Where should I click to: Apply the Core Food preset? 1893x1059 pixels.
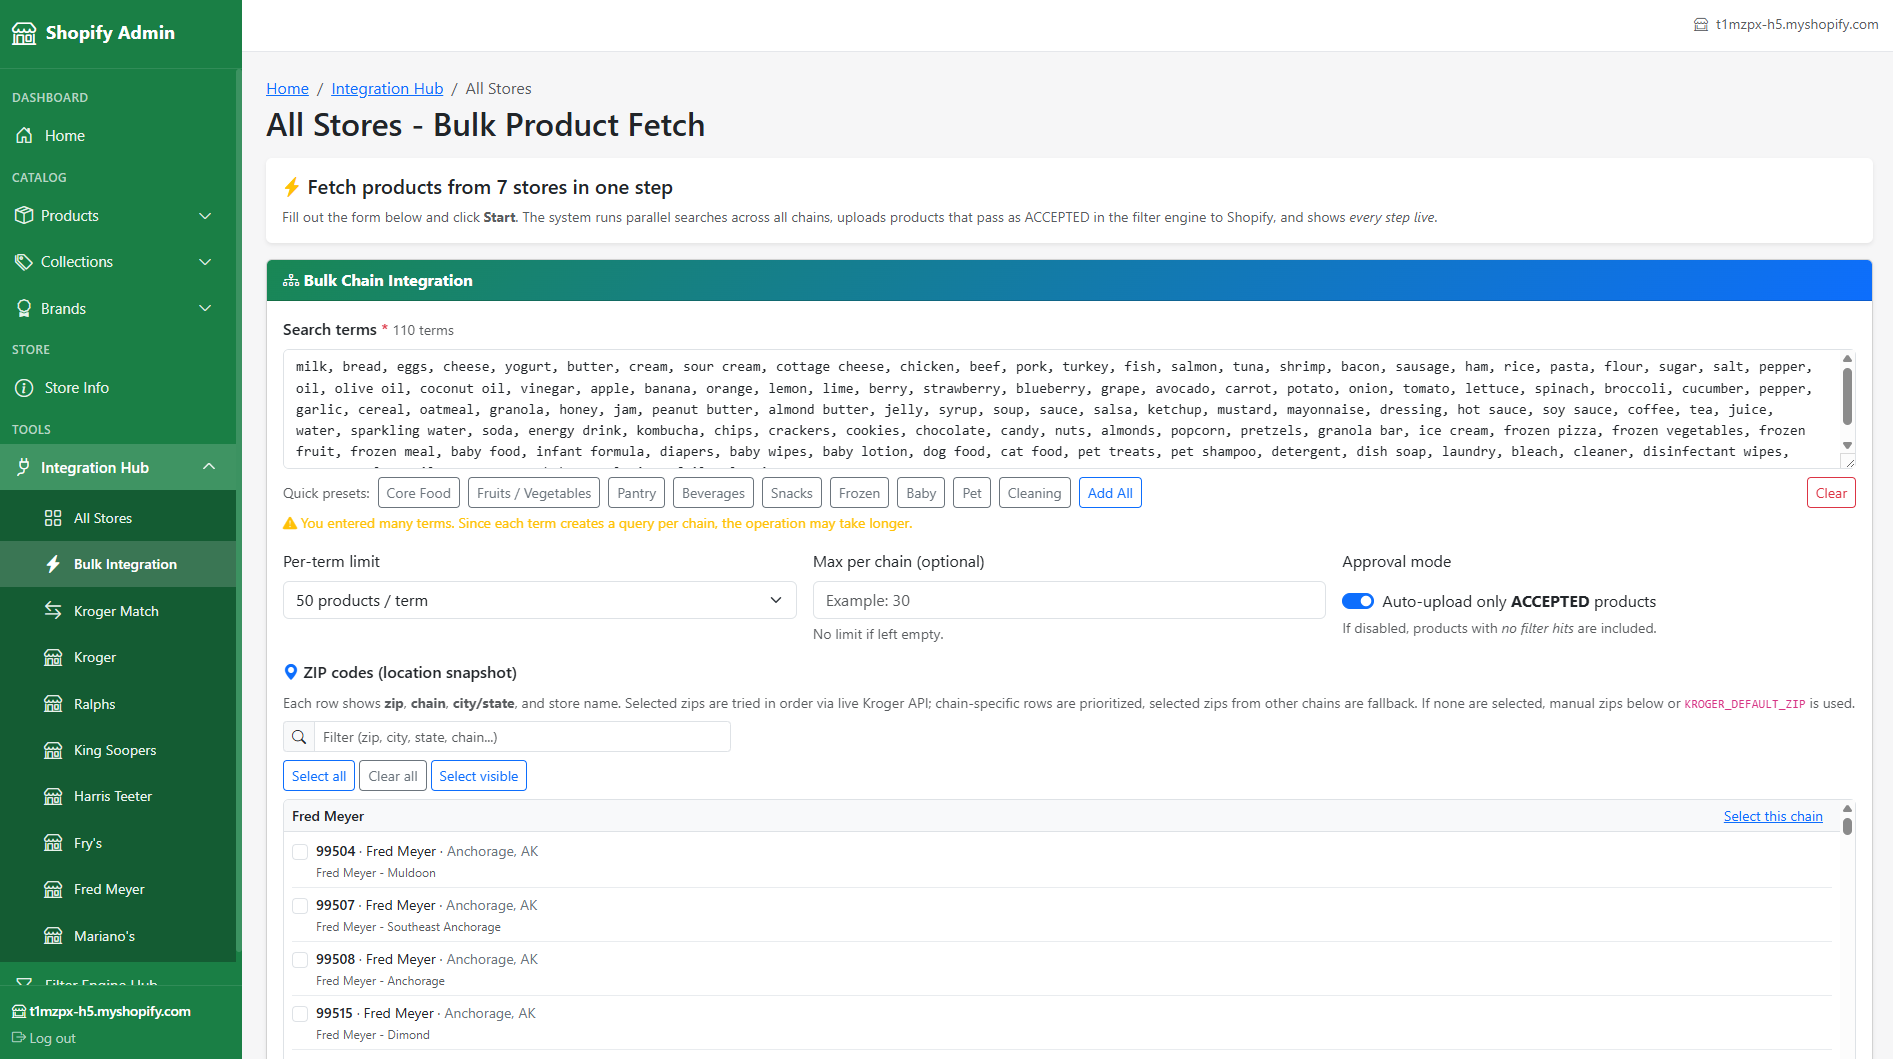click(x=419, y=493)
